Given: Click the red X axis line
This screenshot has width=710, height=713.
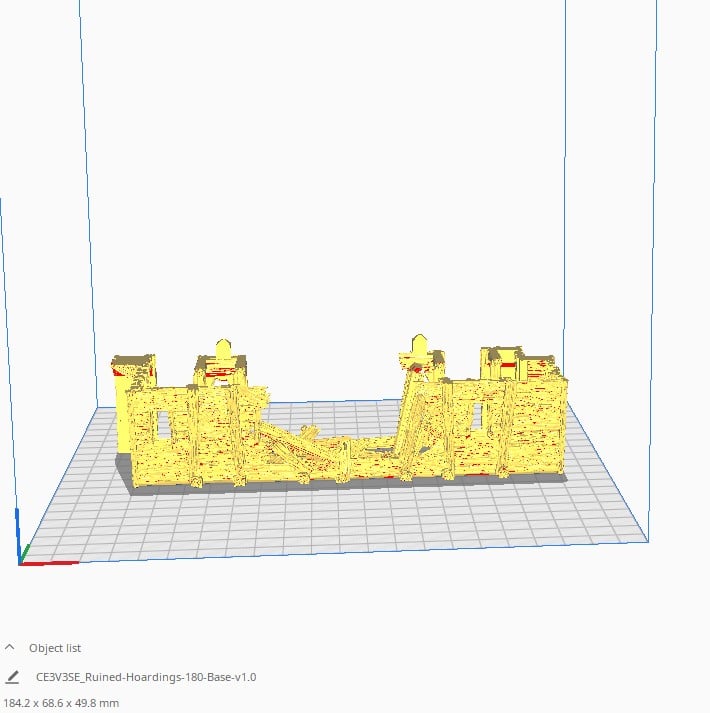Looking at the screenshot, I should click(x=50, y=564).
